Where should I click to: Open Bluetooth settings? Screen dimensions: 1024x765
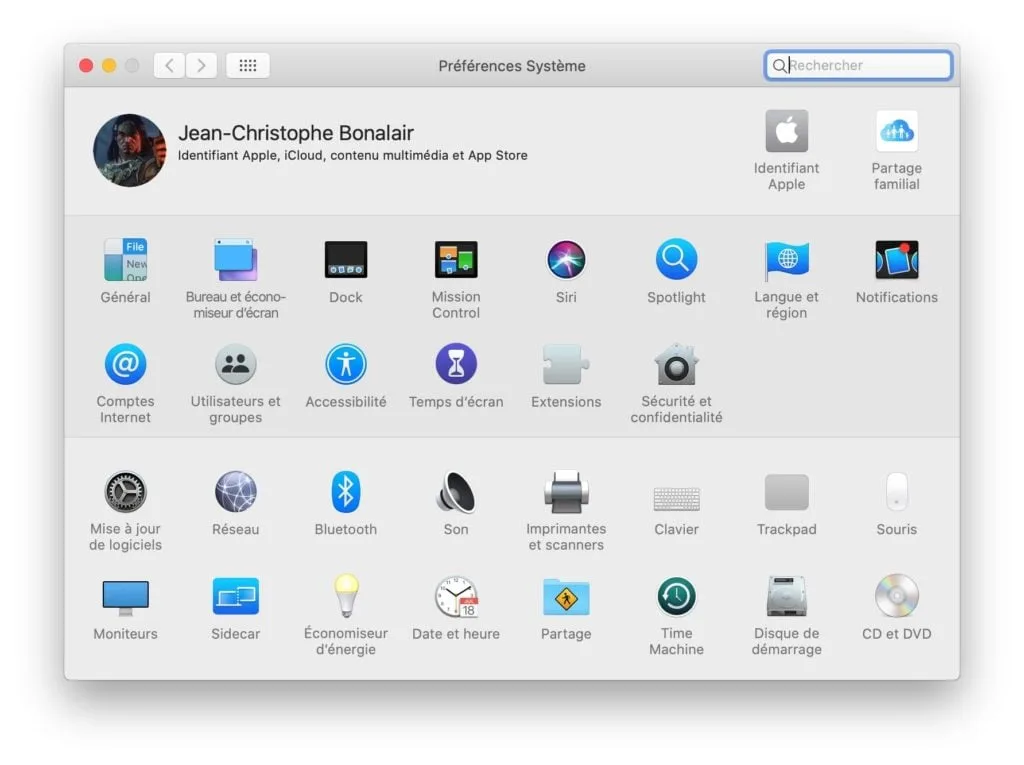point(345,492)
